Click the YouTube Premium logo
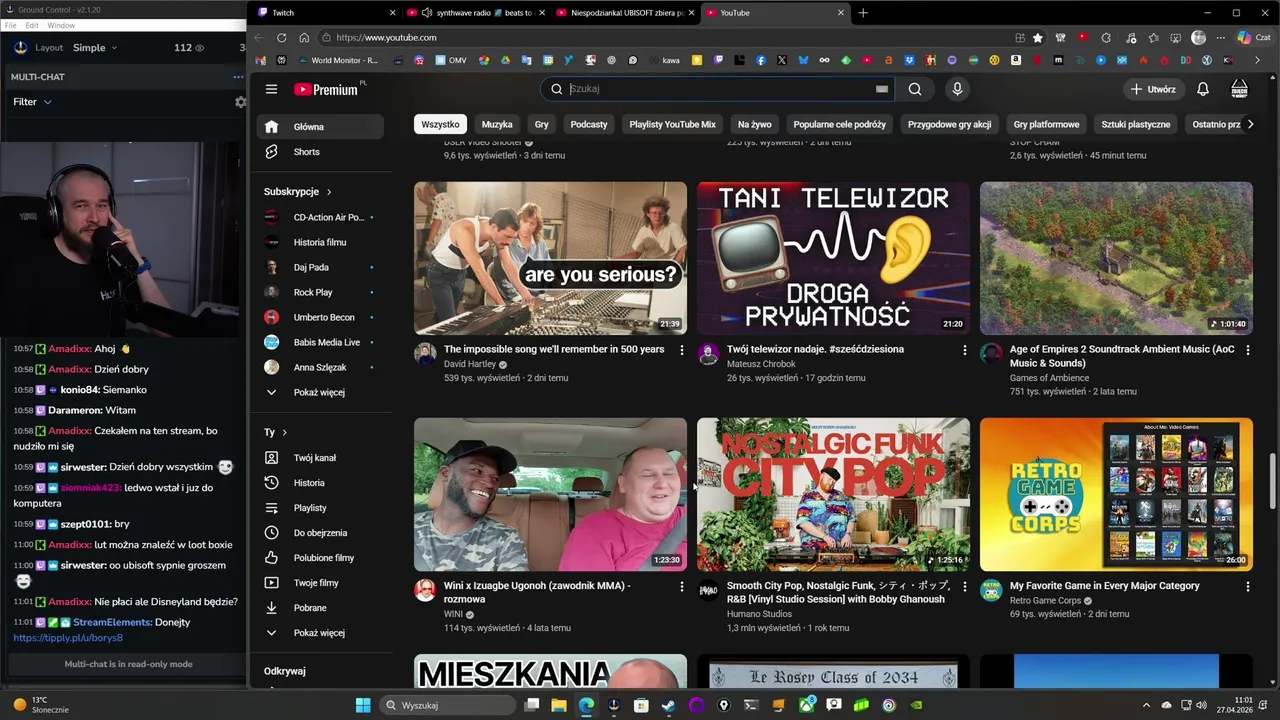The image size is (1280, 720). (x=326, y=89)
